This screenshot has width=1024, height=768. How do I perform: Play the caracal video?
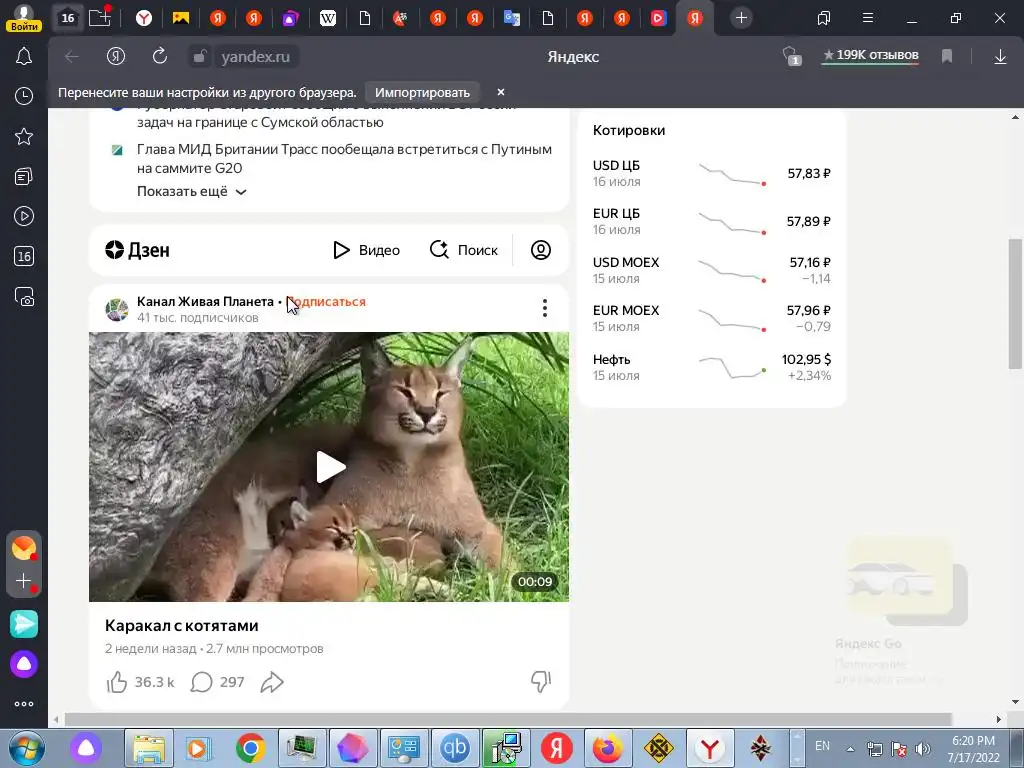(330, 467)
